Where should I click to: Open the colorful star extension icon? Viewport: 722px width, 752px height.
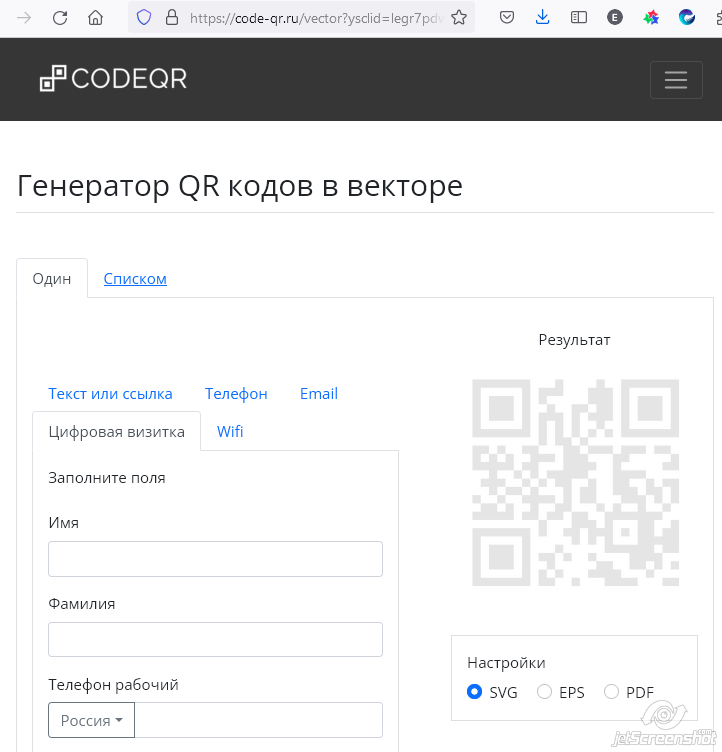651,18
